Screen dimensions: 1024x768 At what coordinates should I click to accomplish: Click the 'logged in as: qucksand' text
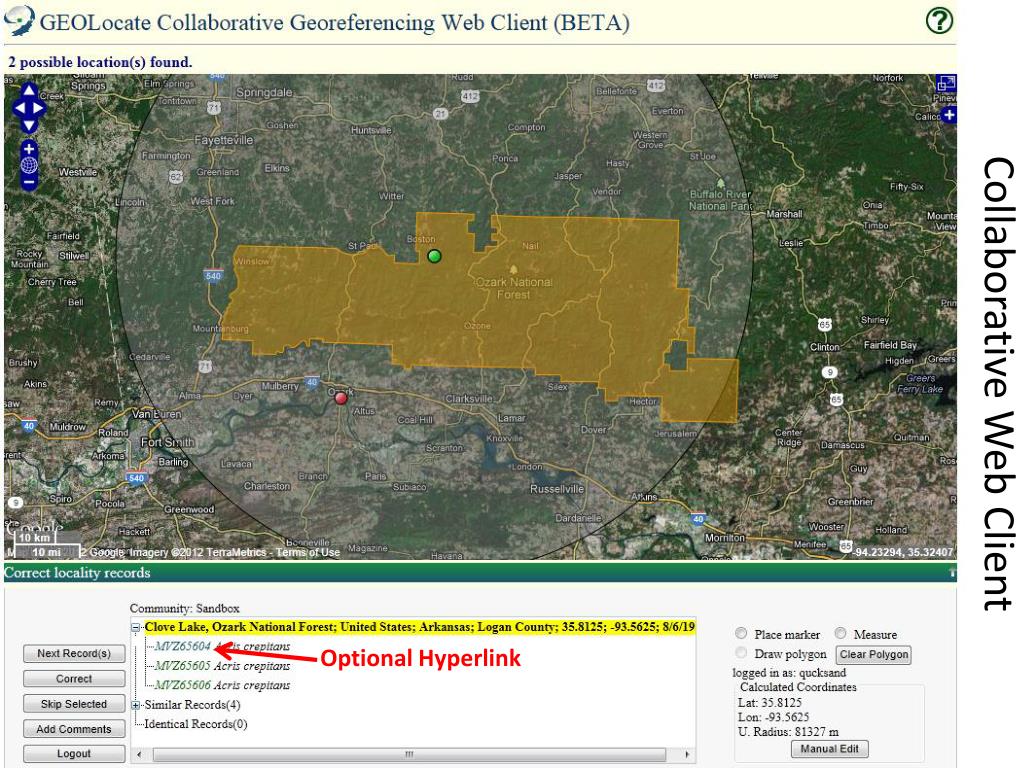(789, 673)
